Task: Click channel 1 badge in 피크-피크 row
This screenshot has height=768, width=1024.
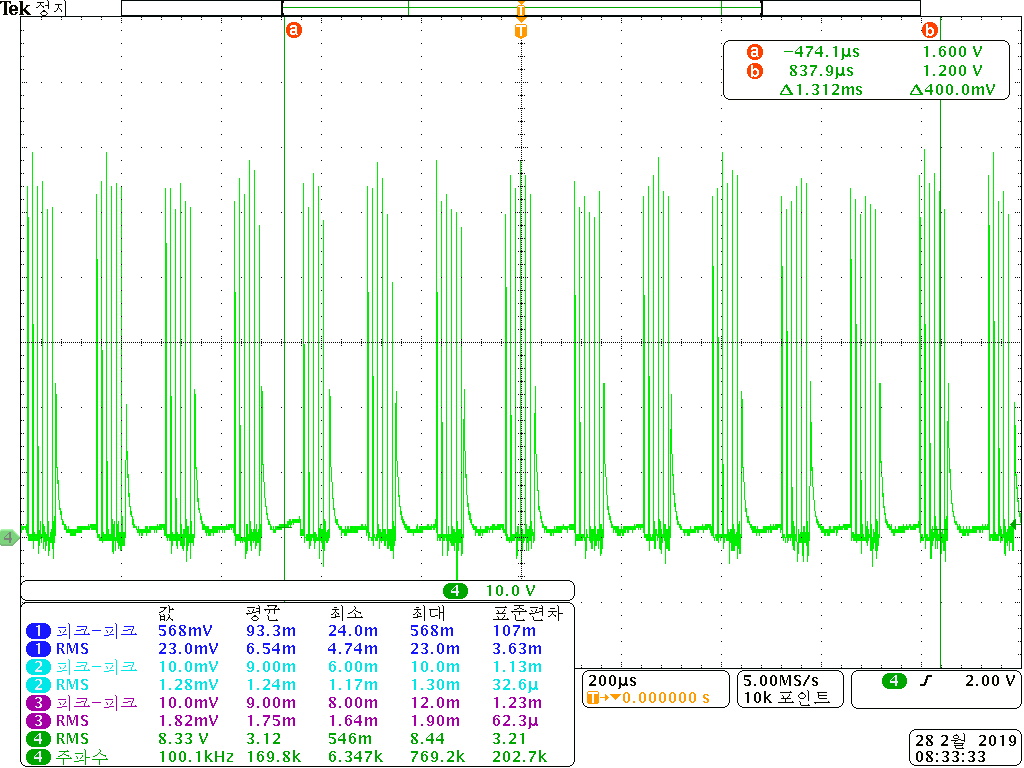Action: [x=38, y=631]
